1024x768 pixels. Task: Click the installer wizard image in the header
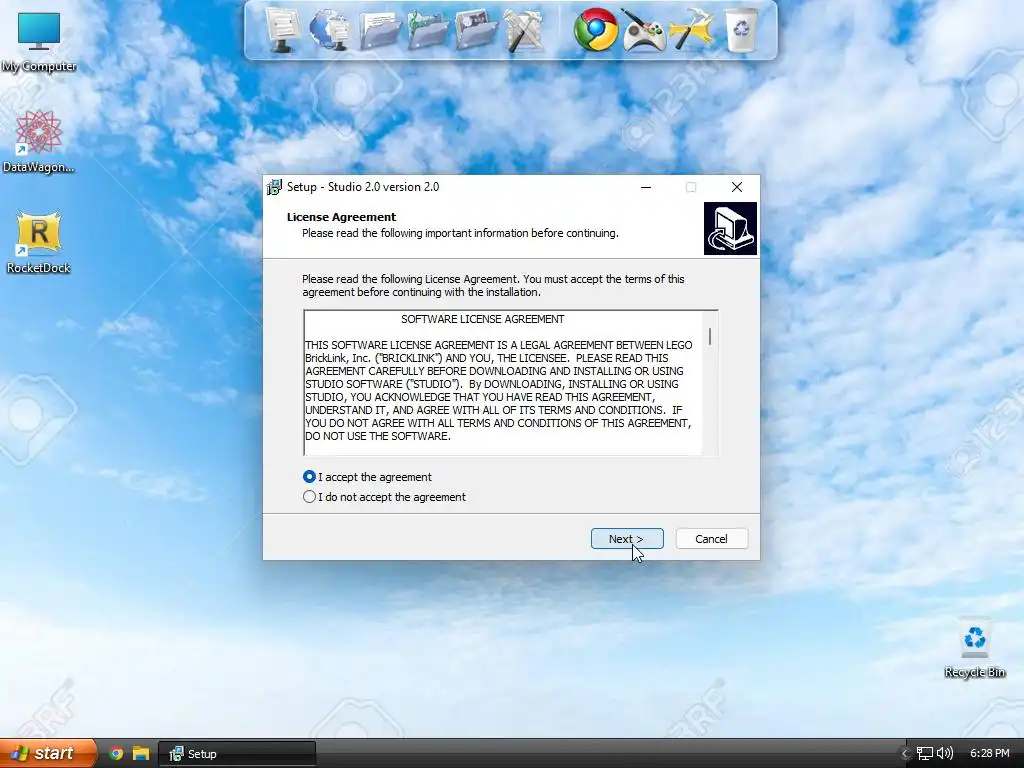point(730,228)
